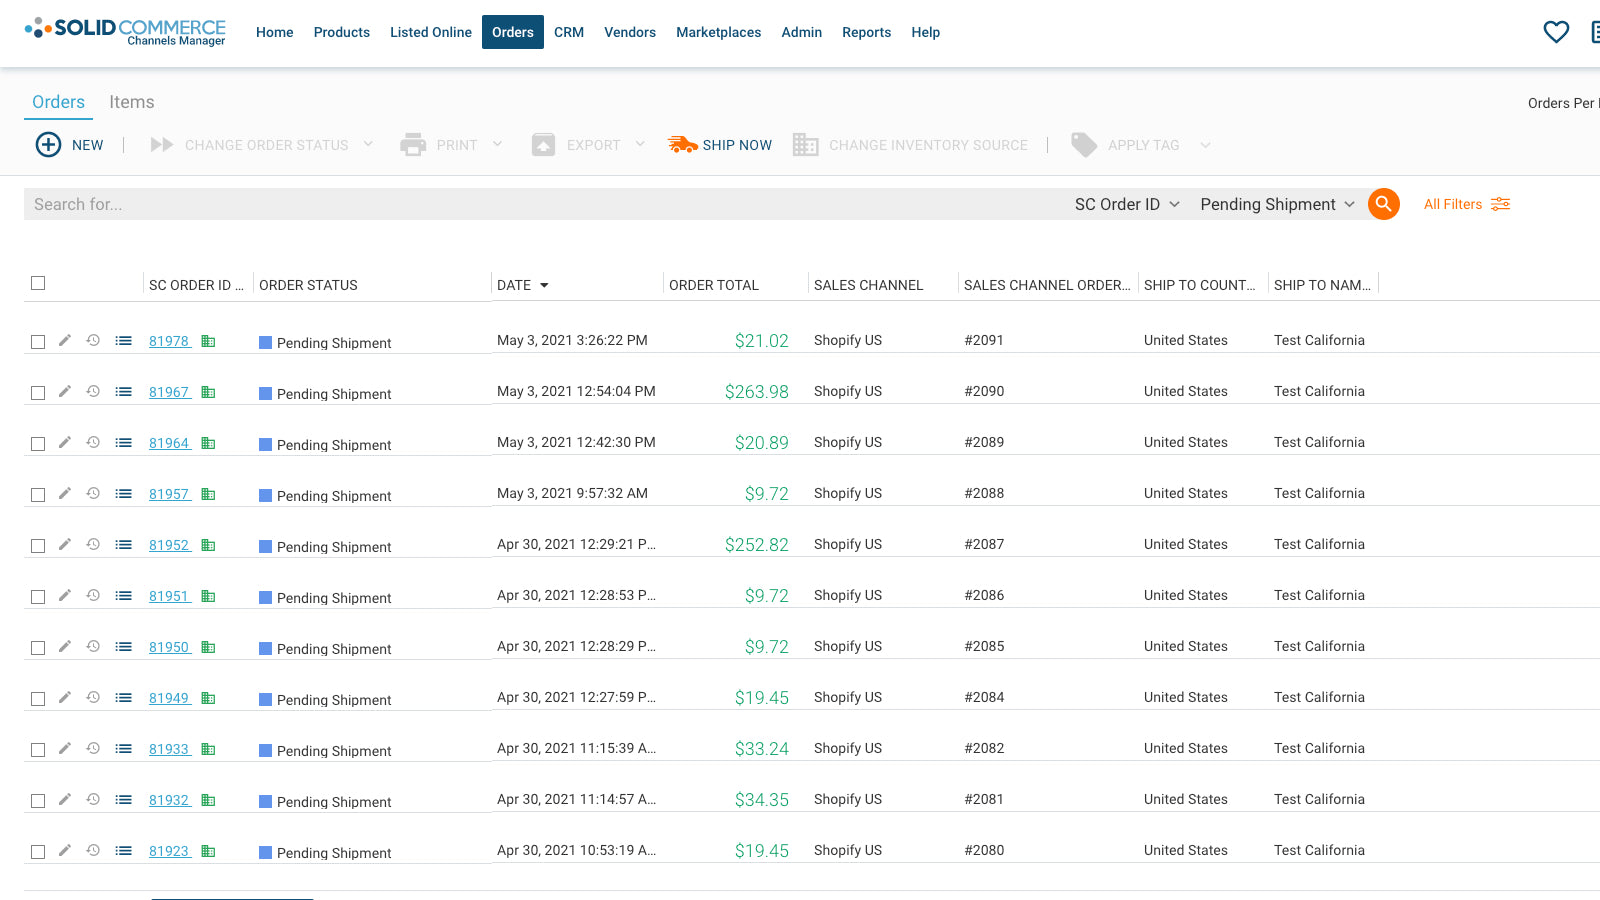
Task: Click the New order plus icon
Action: coord(48,145)
